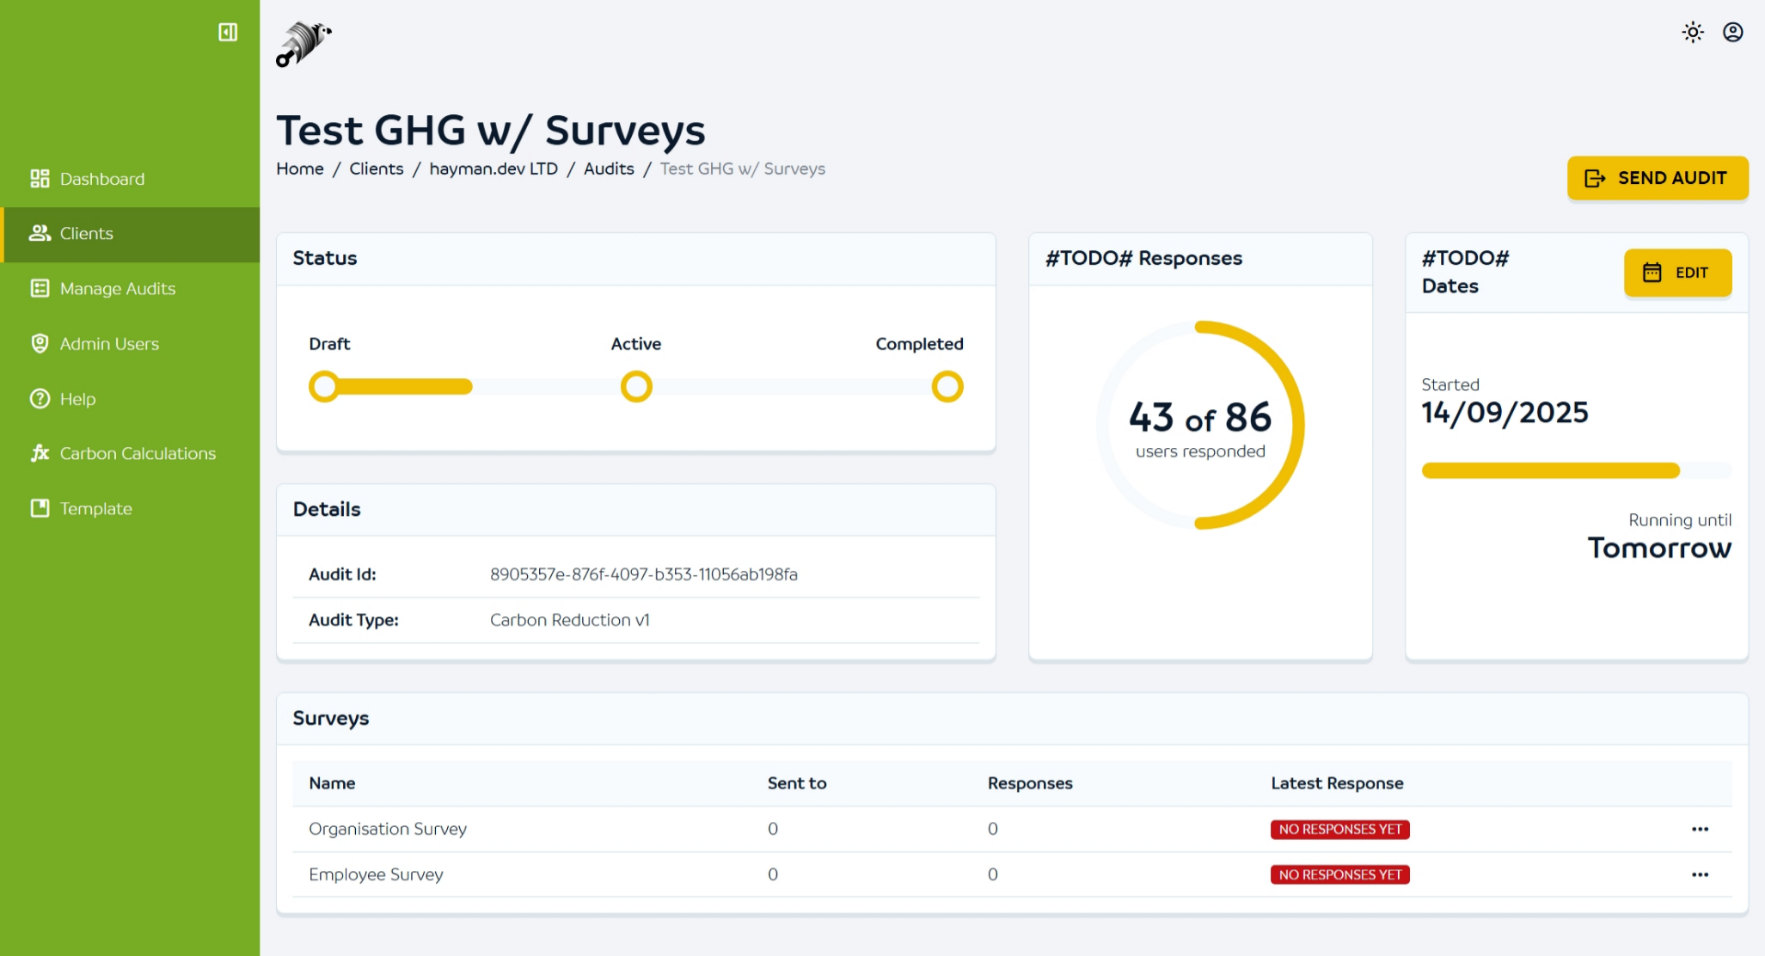Image resolution: width=1765 pixels, height=956 pixels.
Task: Click the Latest Response column header
Action: pos(1337,783)
